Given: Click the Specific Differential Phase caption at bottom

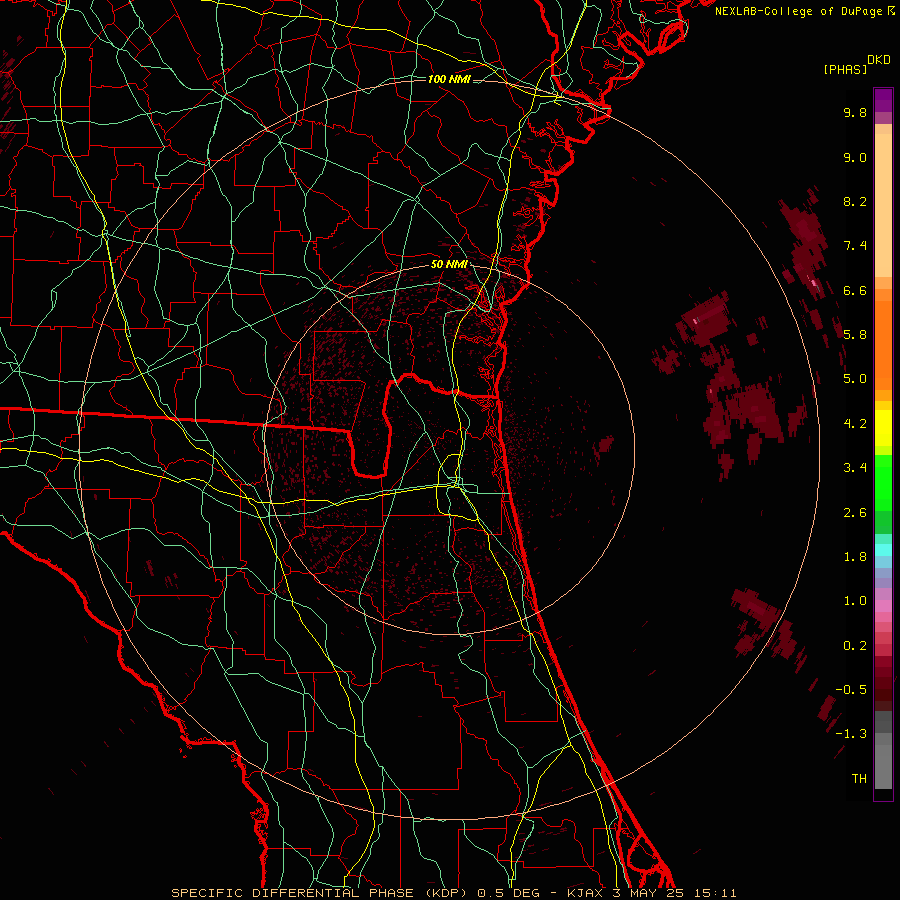Looking at the screenshot, I should pos(453,893).
